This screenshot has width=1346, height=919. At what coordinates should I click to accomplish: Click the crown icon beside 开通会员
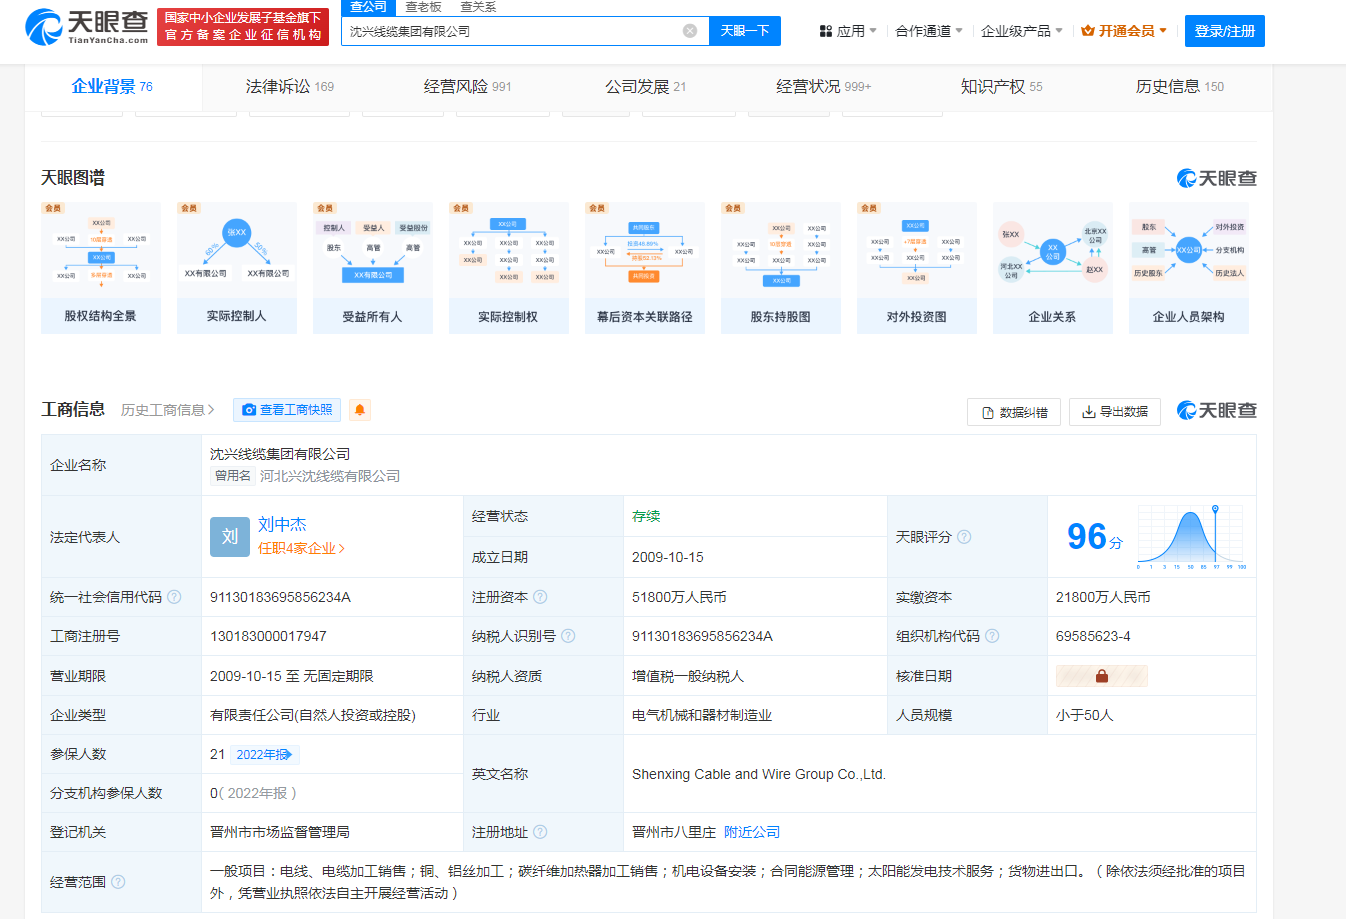1088,31
